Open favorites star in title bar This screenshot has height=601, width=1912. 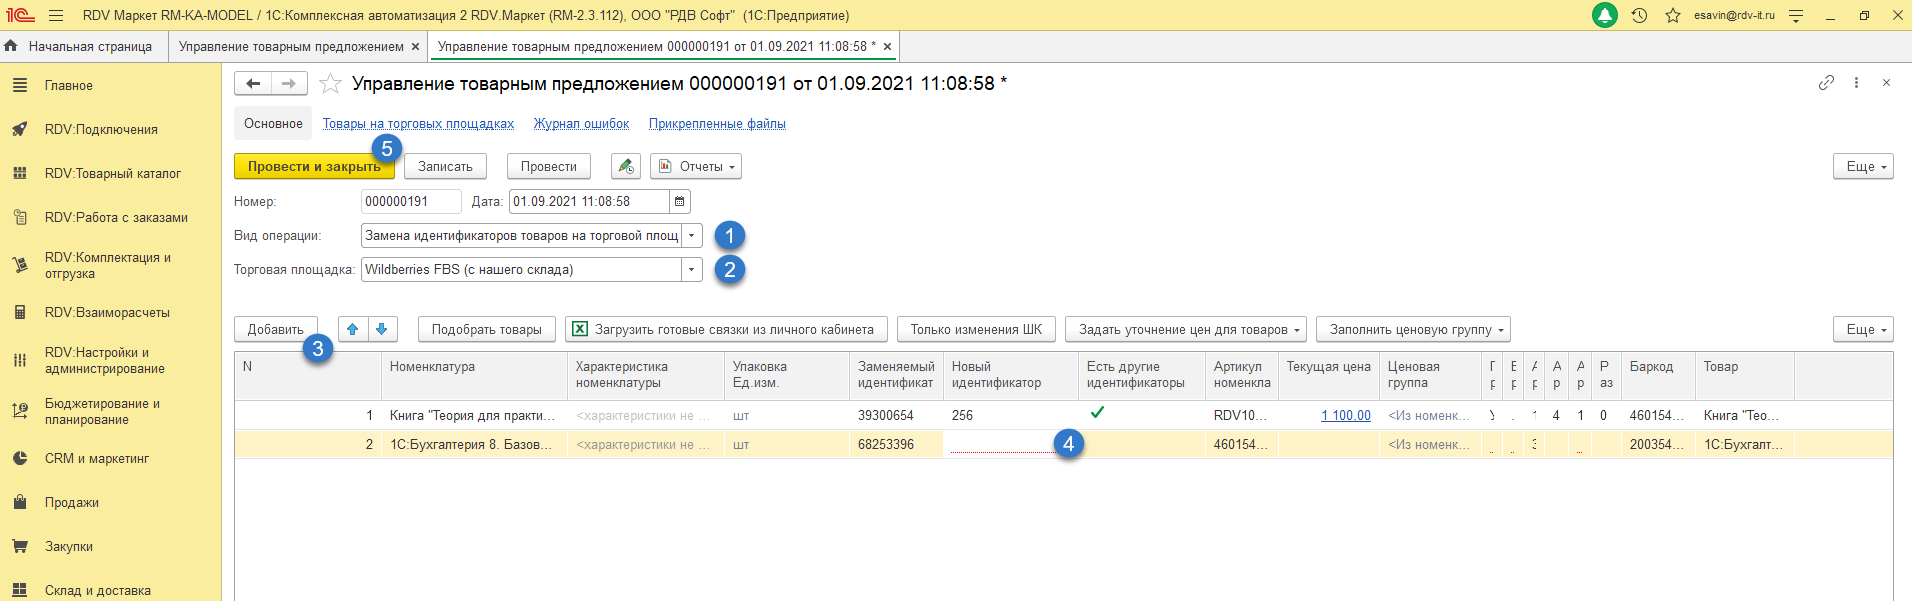click(x=1673, y=15)
